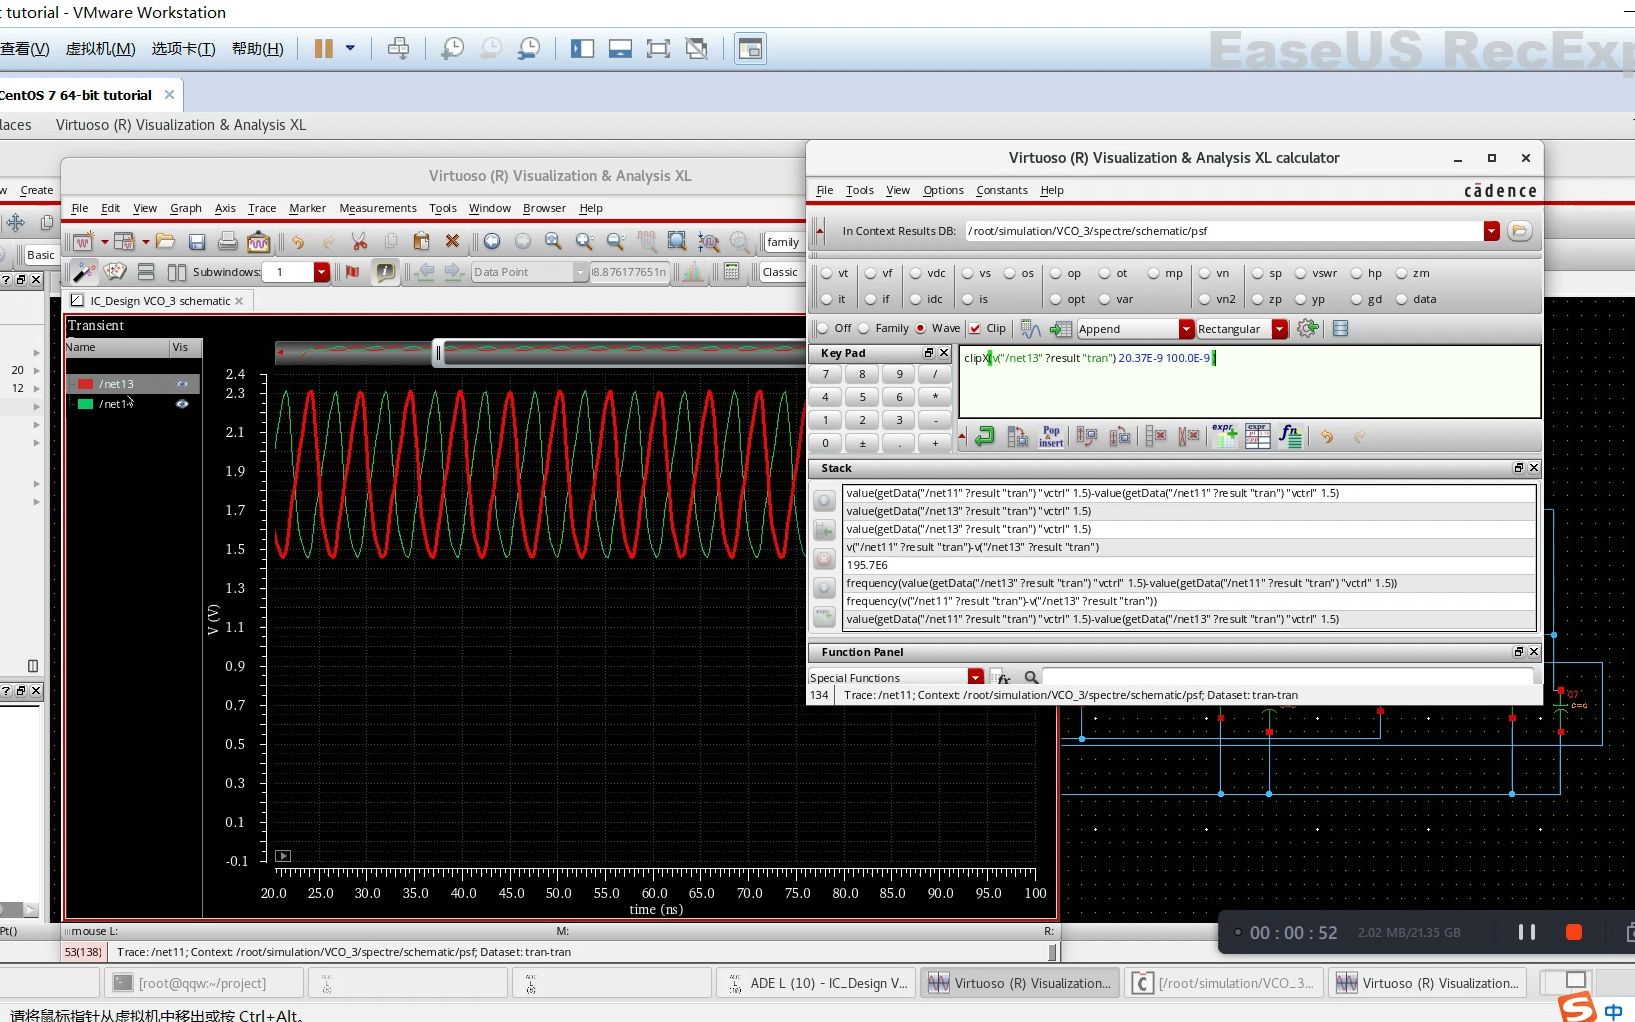Screen dimensions: 1635x1022
Task: Open the calculator Options menu
Action: coord(943,190)
